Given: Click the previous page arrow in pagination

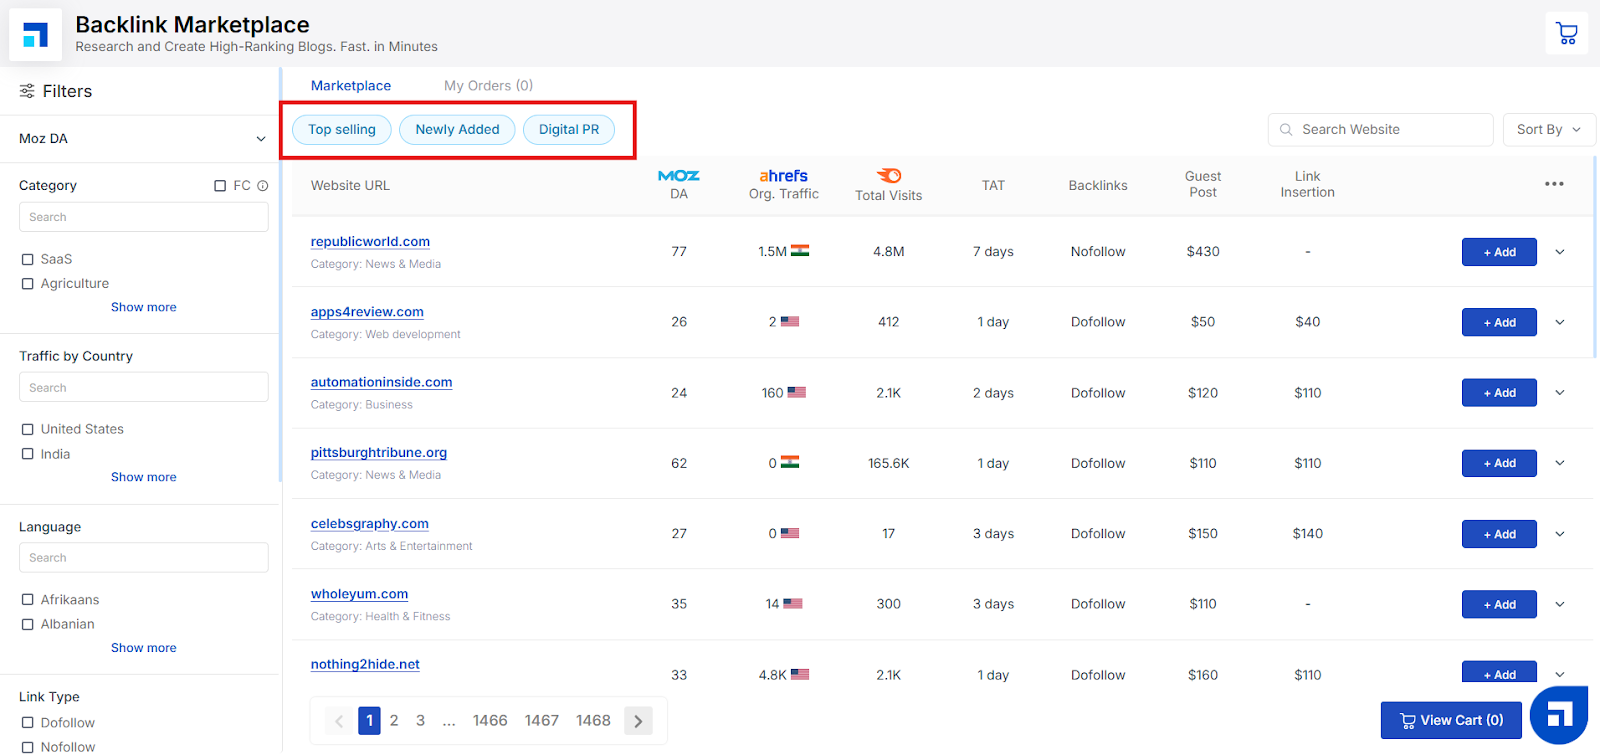Looking at the screenshot, I should coord(339,721).
